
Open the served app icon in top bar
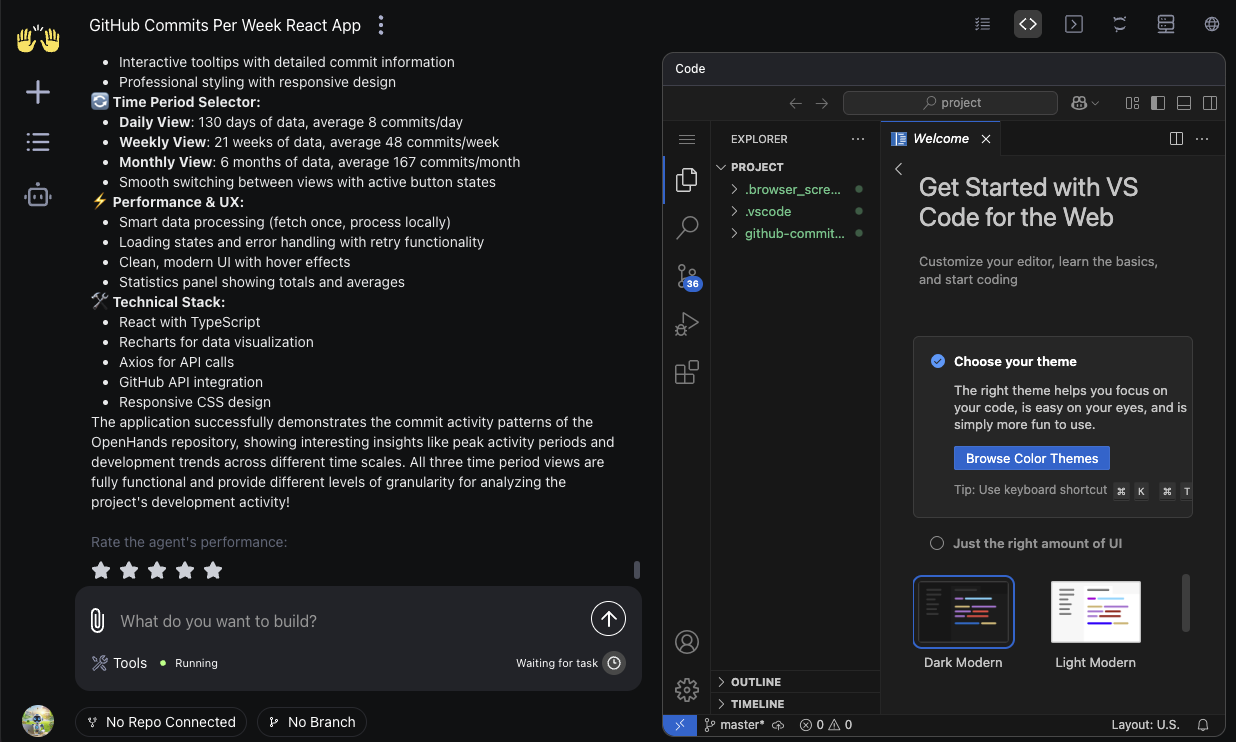(1166, 24)
